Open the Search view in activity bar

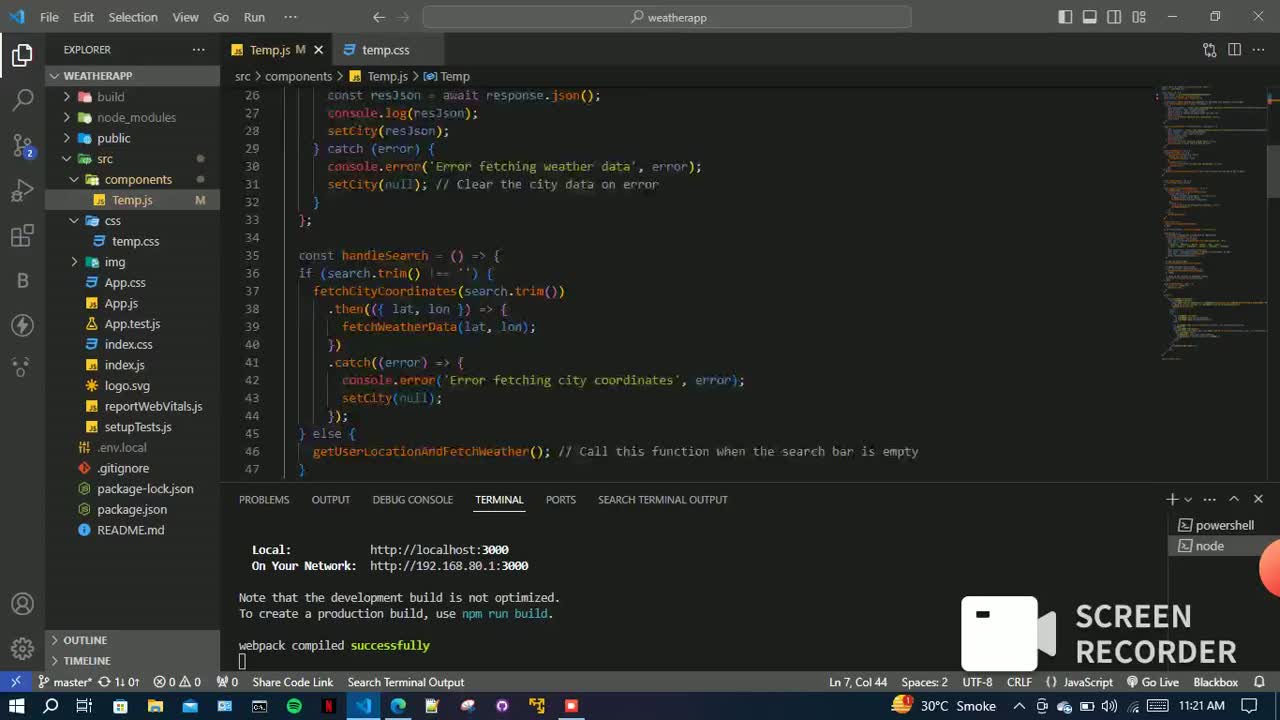pyautogui.click(x=22, y=99)
